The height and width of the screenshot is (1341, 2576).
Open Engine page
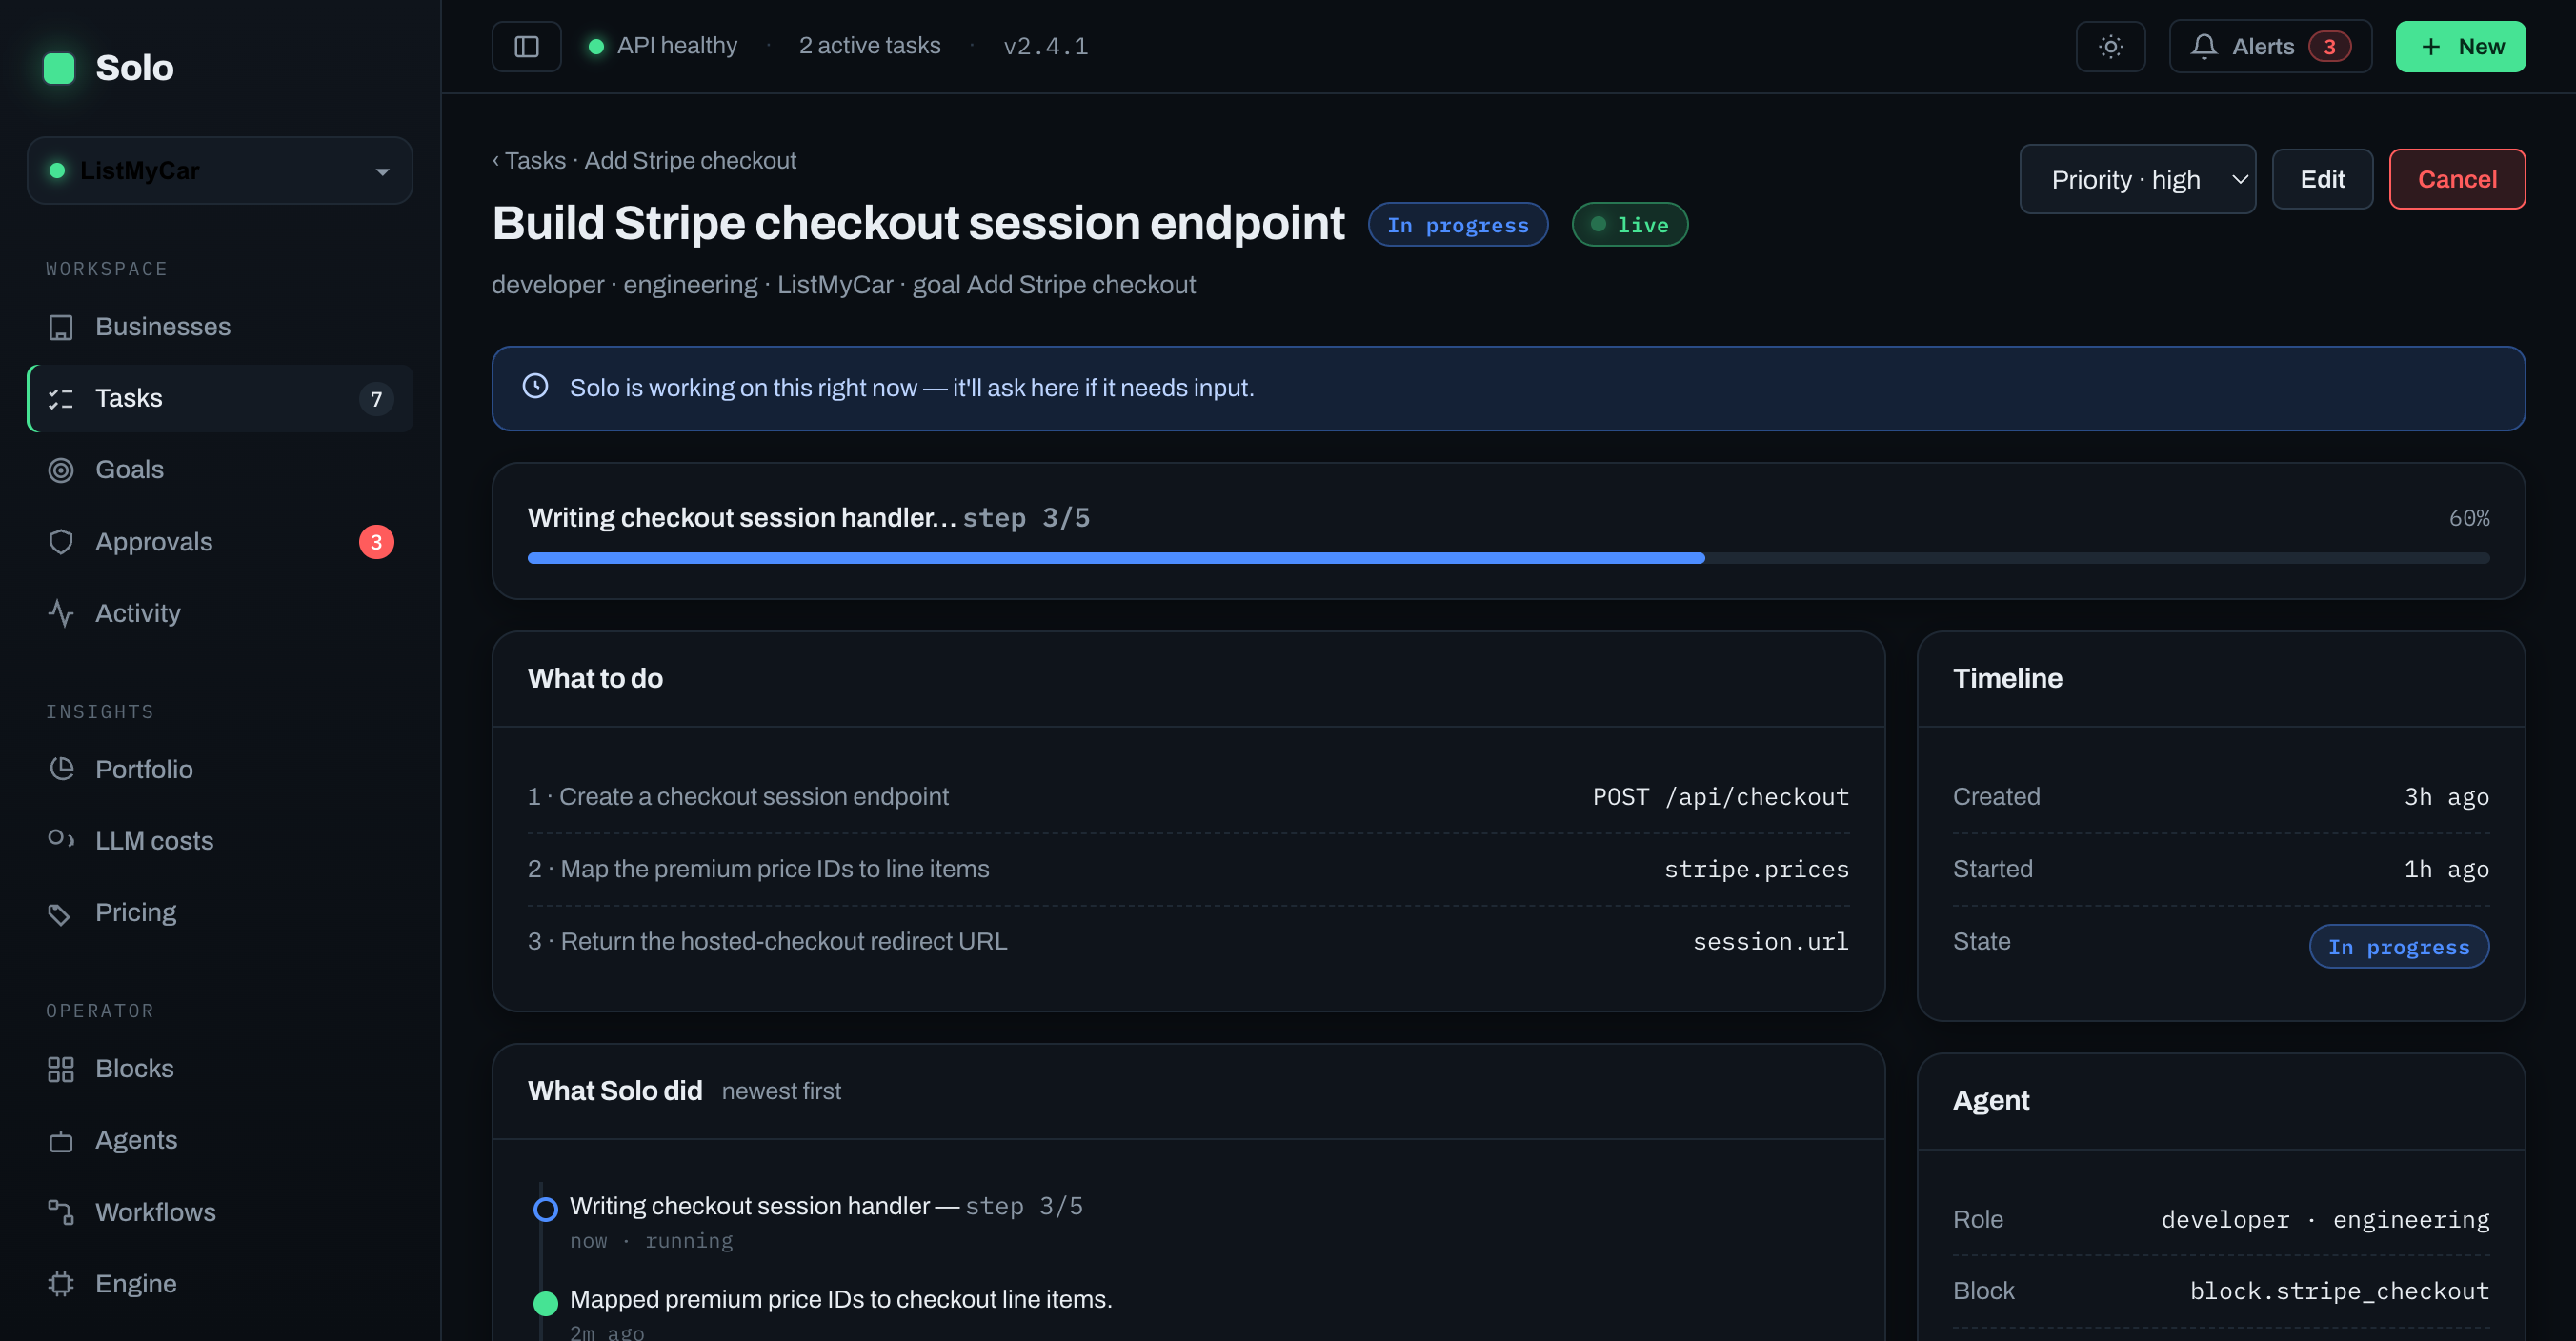click(x=219, y=1284)
